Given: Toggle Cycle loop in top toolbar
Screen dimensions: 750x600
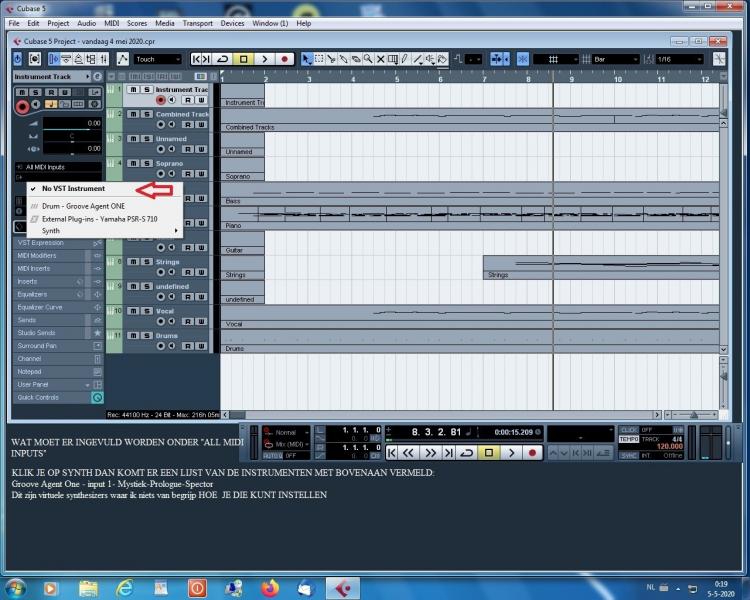Looking at the screenshot, I should point(222,59).
